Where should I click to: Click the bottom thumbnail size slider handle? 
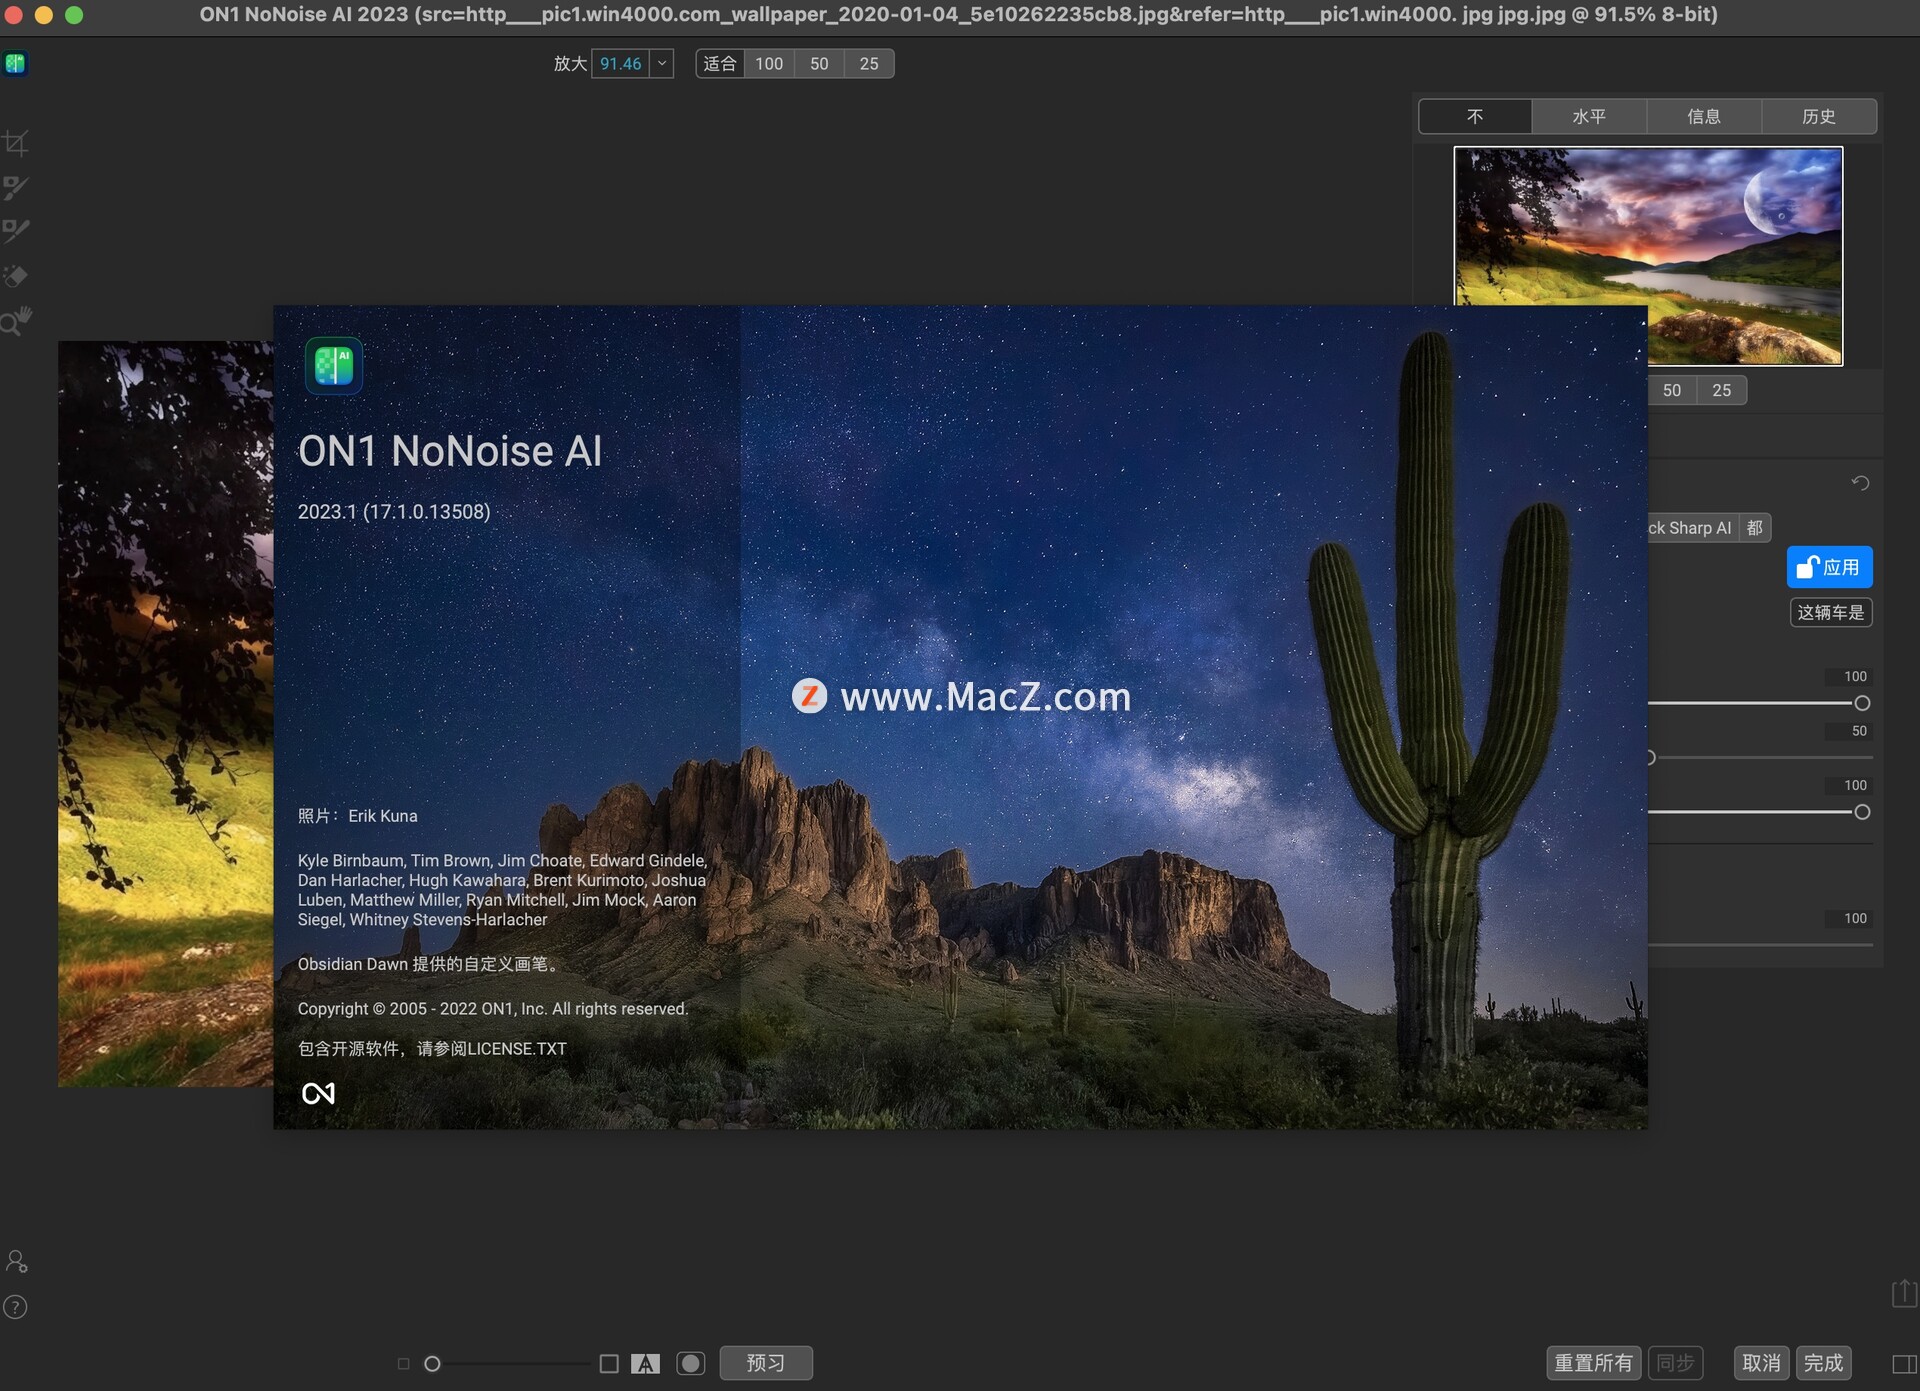point(432,1364)
